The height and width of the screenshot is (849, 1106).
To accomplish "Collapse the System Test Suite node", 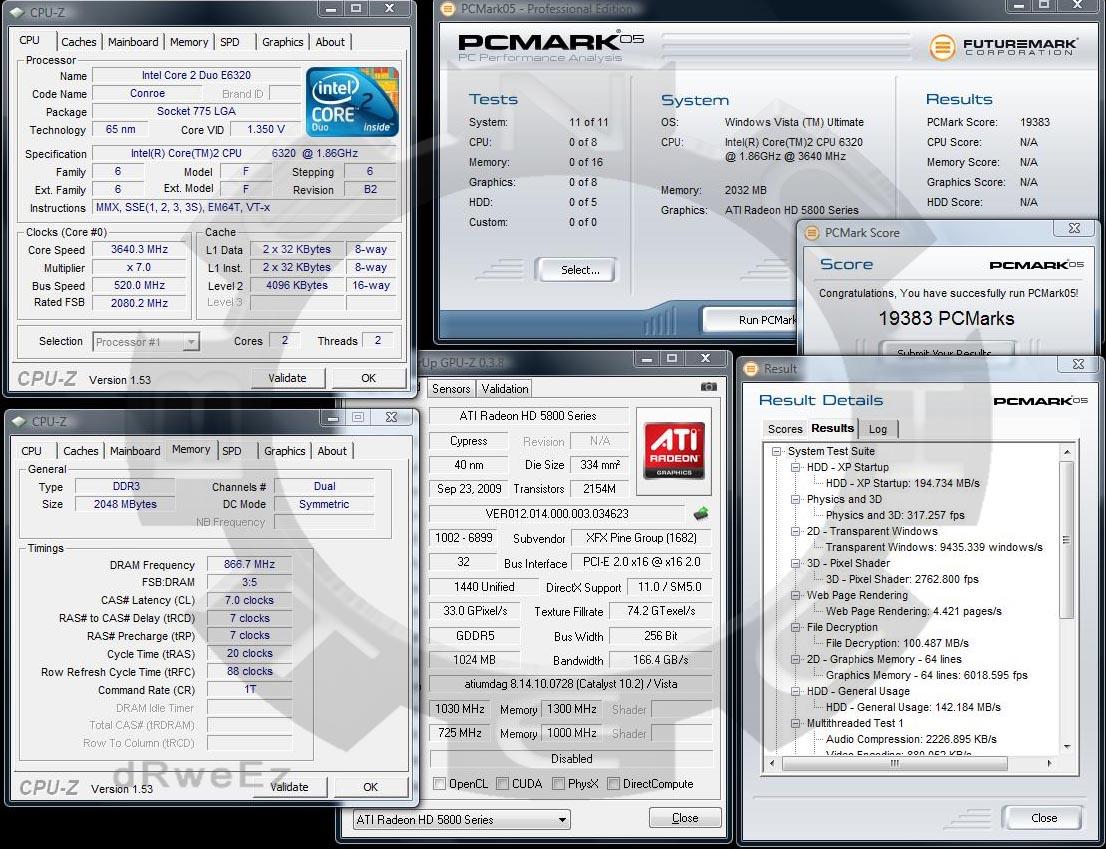I will pos(777,451).
